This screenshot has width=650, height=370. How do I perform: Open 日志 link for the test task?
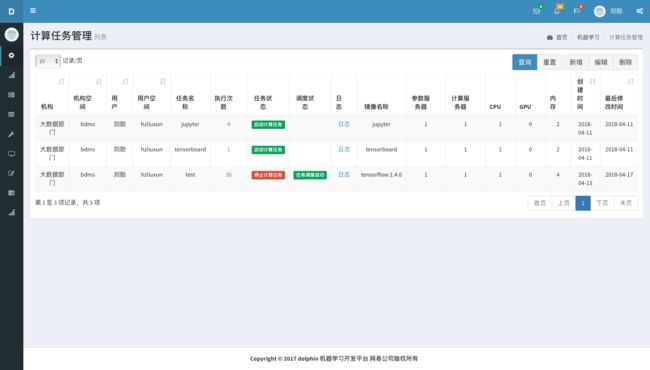344,175
